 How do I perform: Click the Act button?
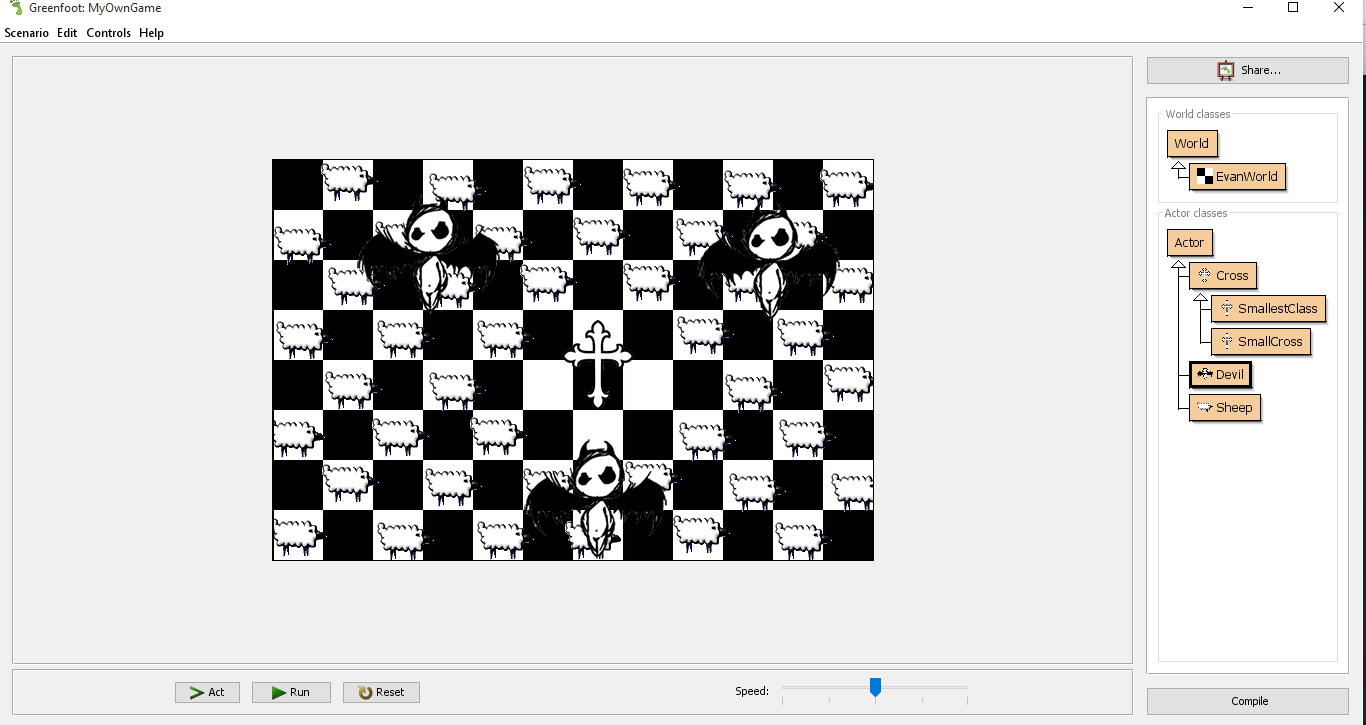click(x=207, y=692)
